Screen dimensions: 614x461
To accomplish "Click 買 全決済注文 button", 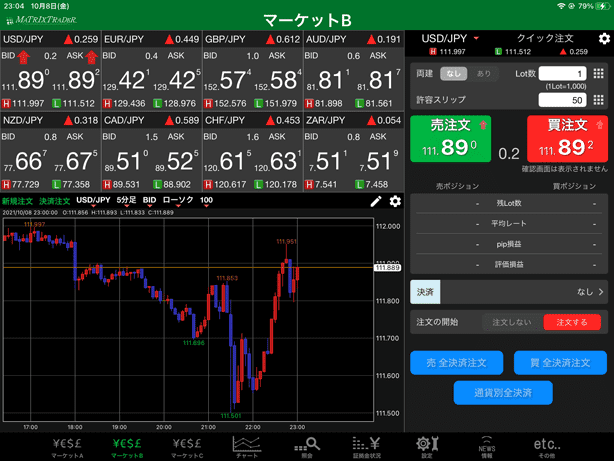I will point(560,363).
